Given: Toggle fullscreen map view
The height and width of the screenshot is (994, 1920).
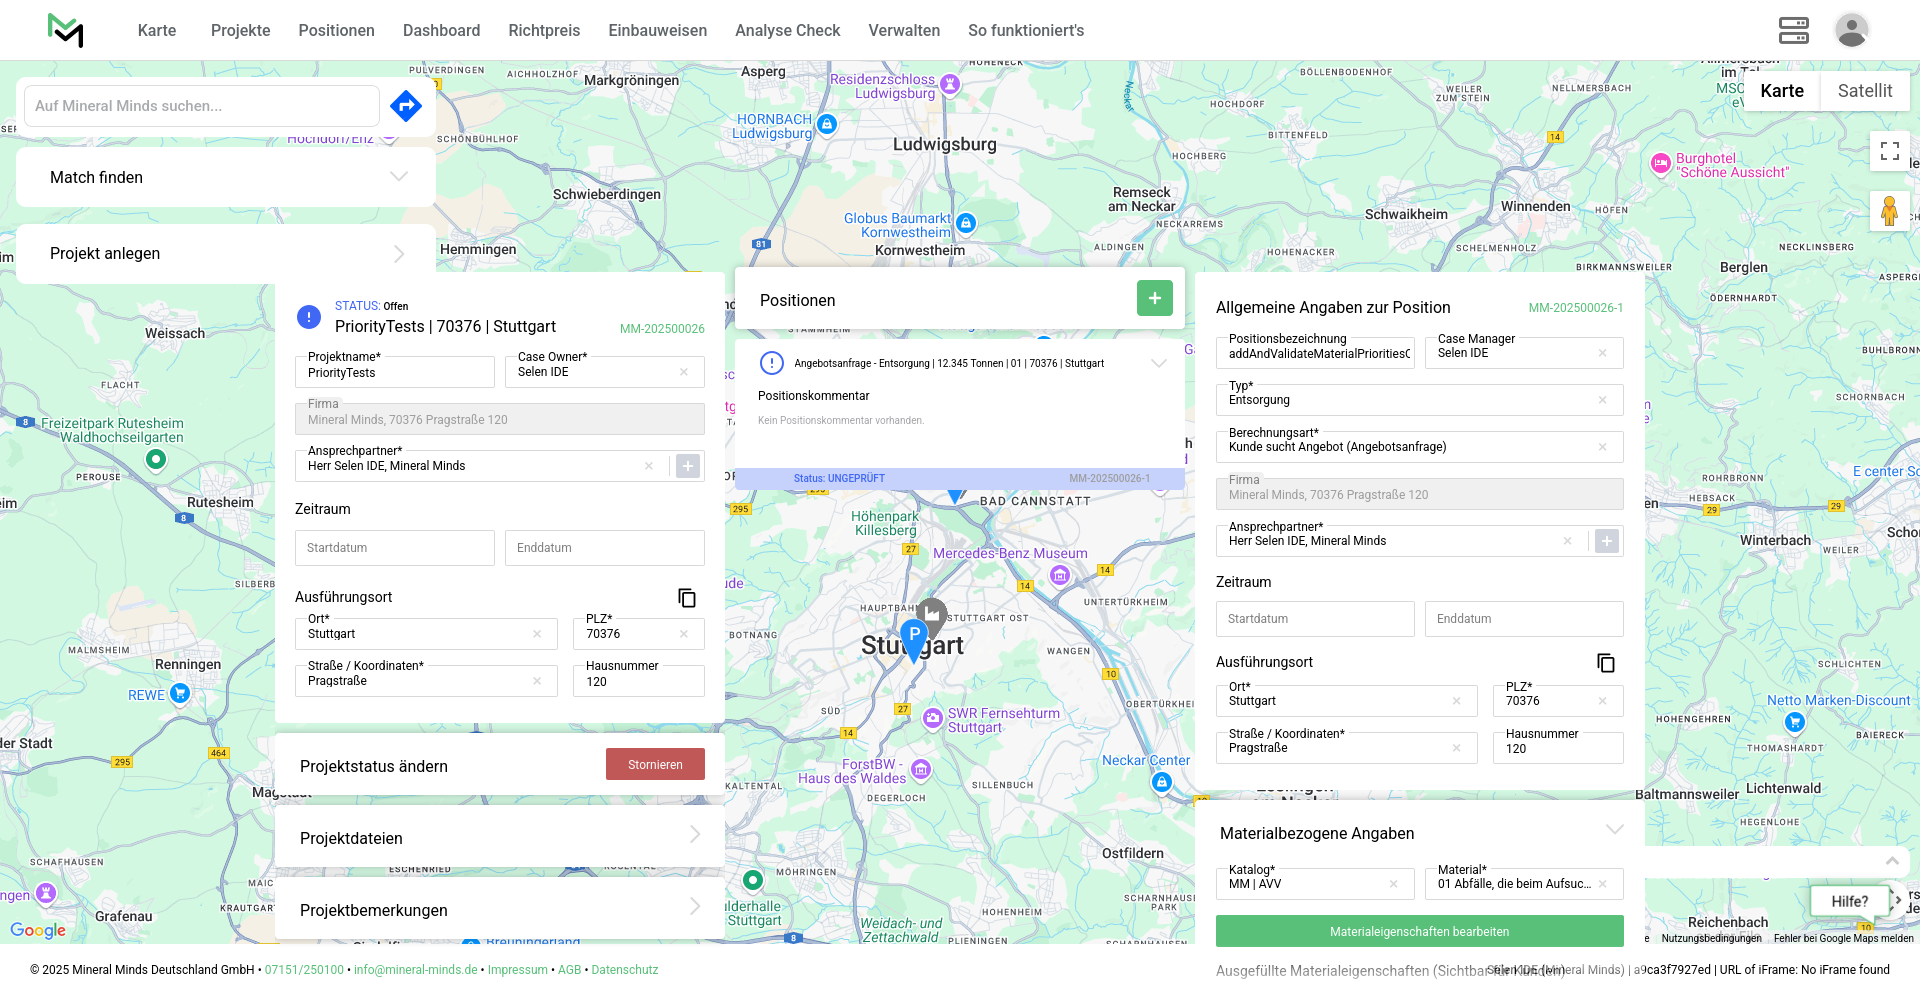Looking at the screenshot, I should 1889,151.
